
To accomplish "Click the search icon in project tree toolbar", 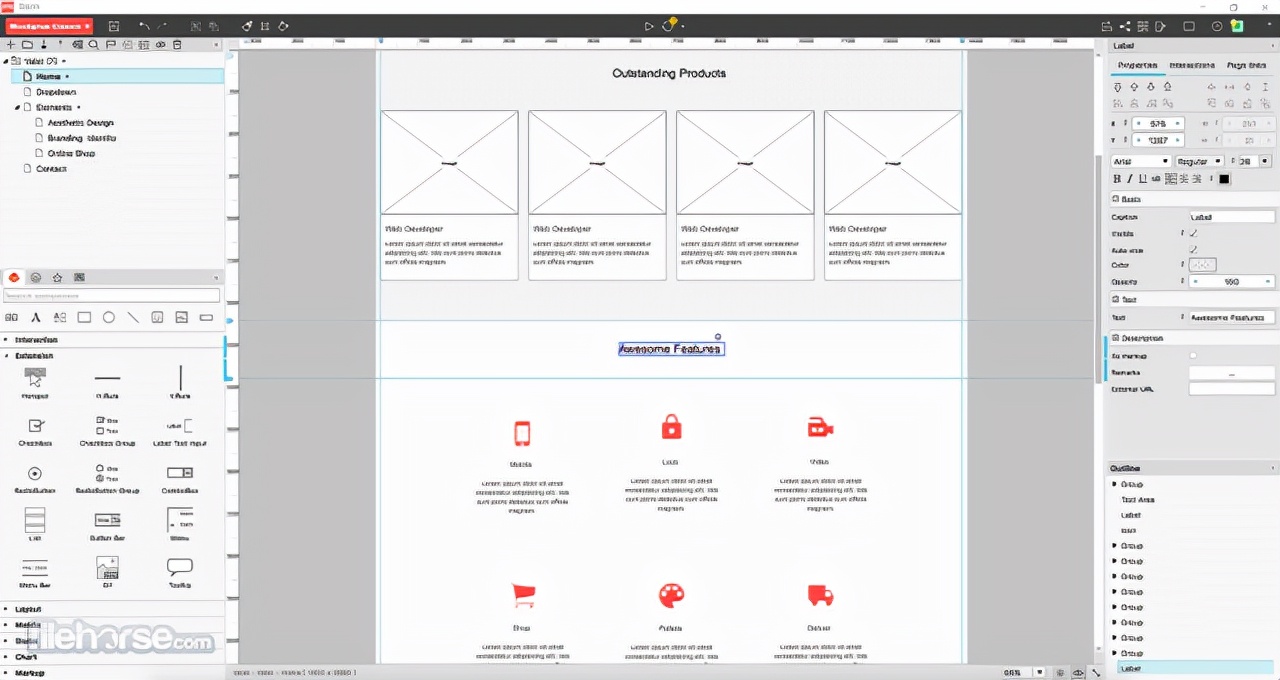I will pyautogui.click(x=93, y=45).
